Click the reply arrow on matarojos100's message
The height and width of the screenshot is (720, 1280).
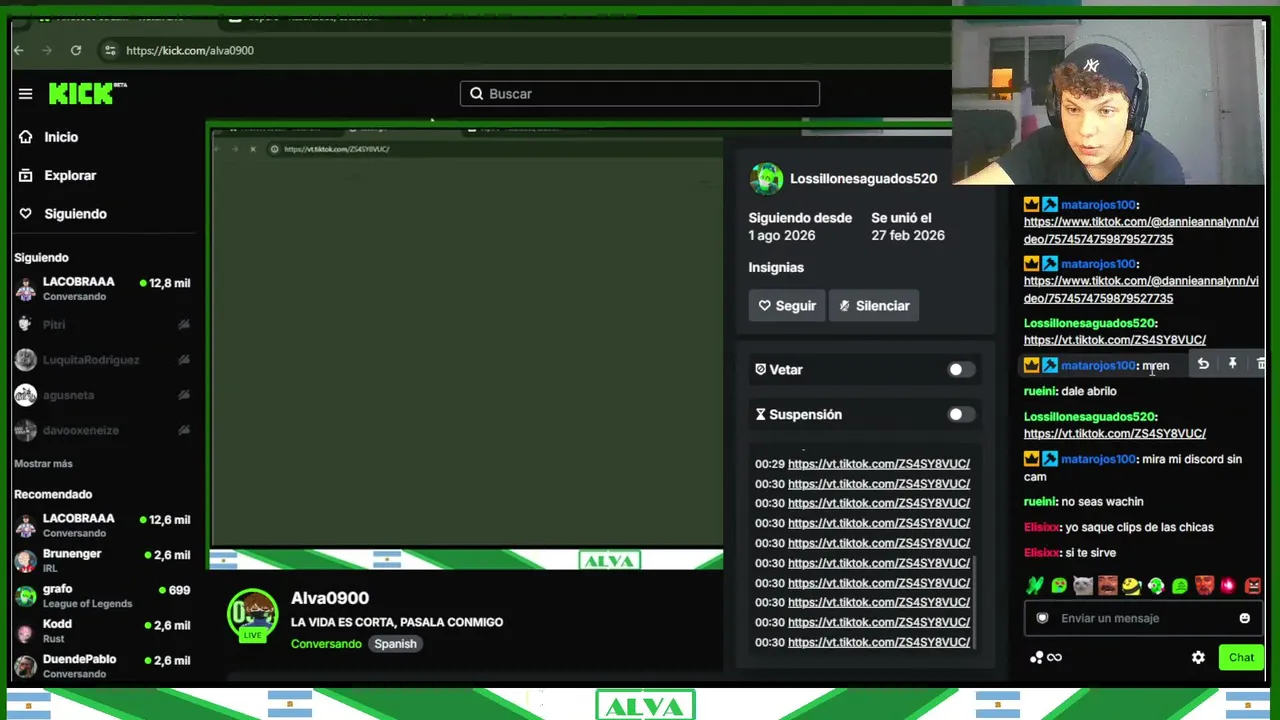(1203, 364)
